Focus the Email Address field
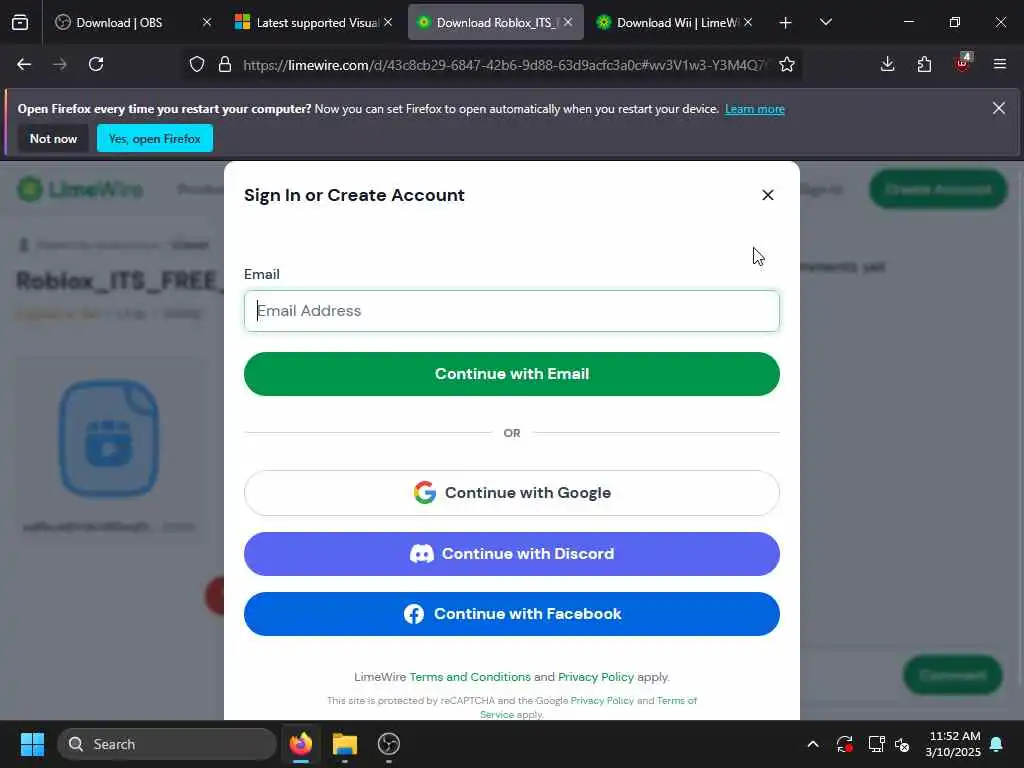The width and height of the screenshot is (1024, 768). tap(511, 311)
